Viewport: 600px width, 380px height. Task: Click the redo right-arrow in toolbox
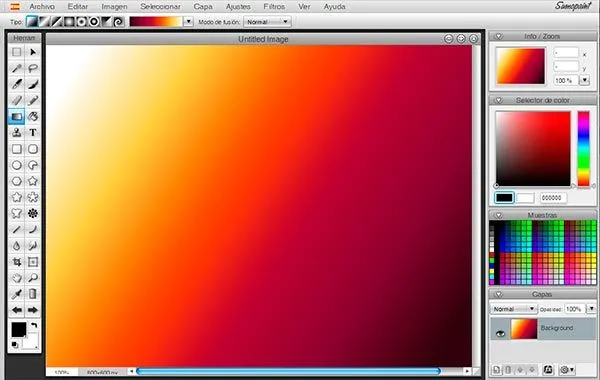(33, 310)
